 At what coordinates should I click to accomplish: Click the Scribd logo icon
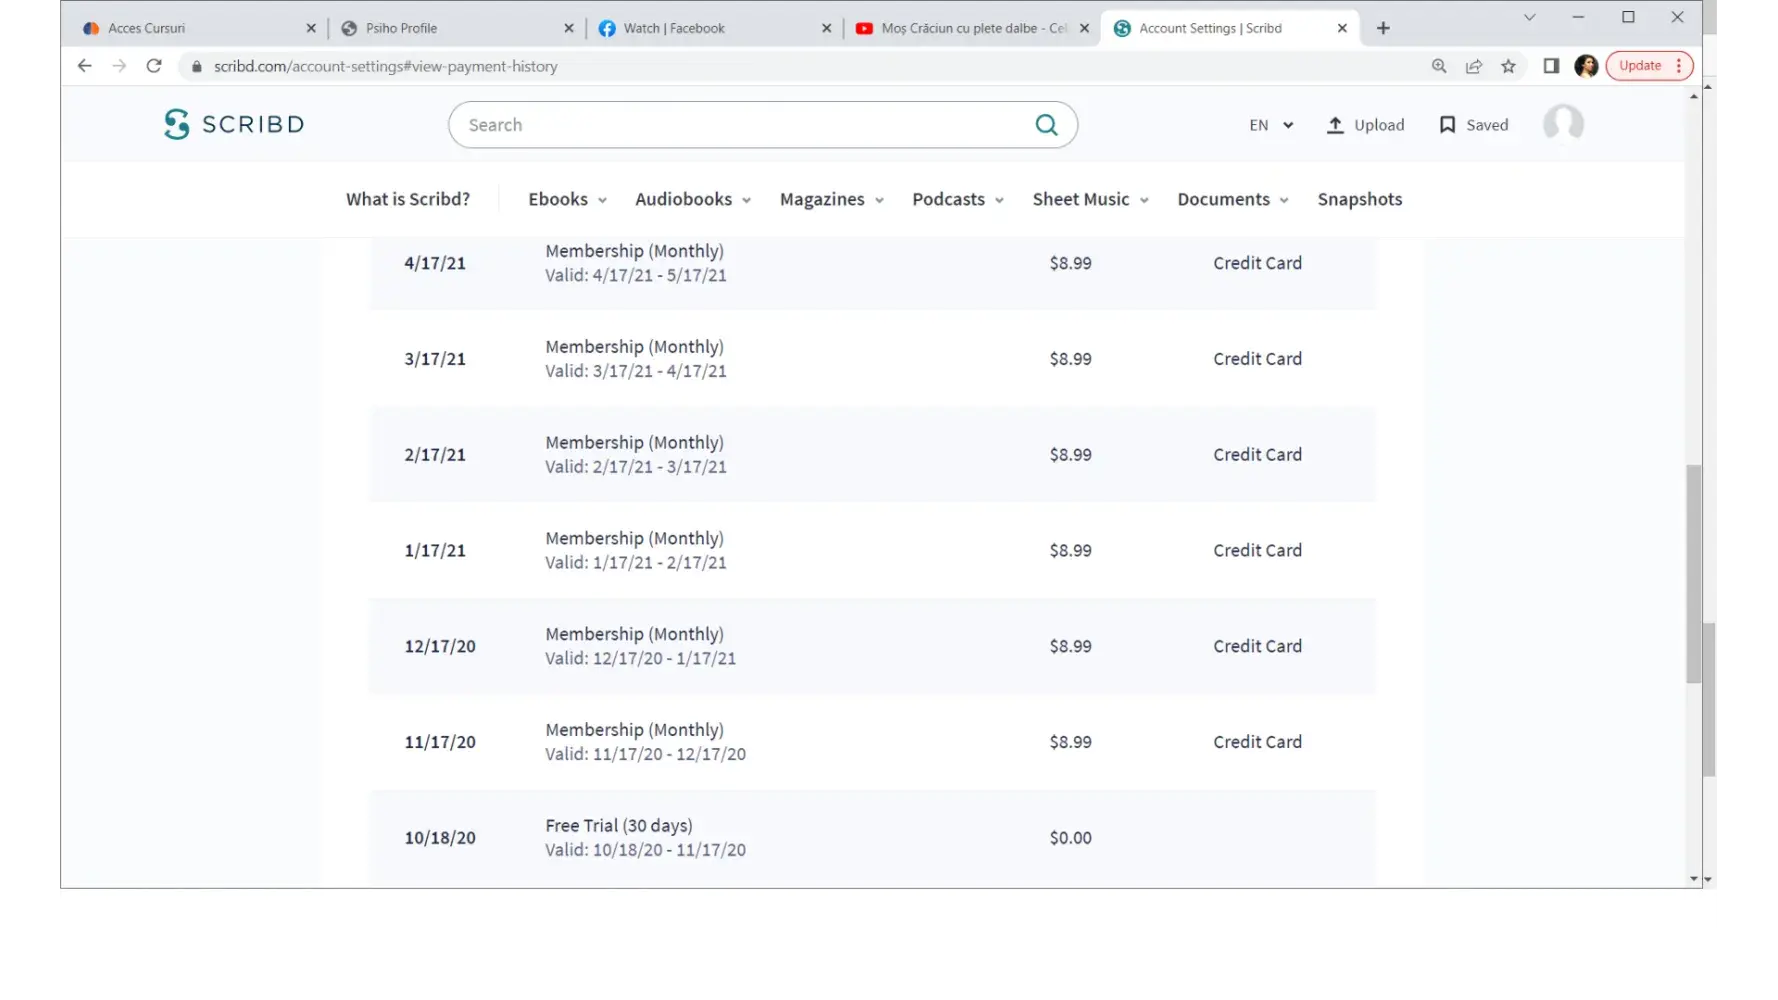[x=177, y=124]
